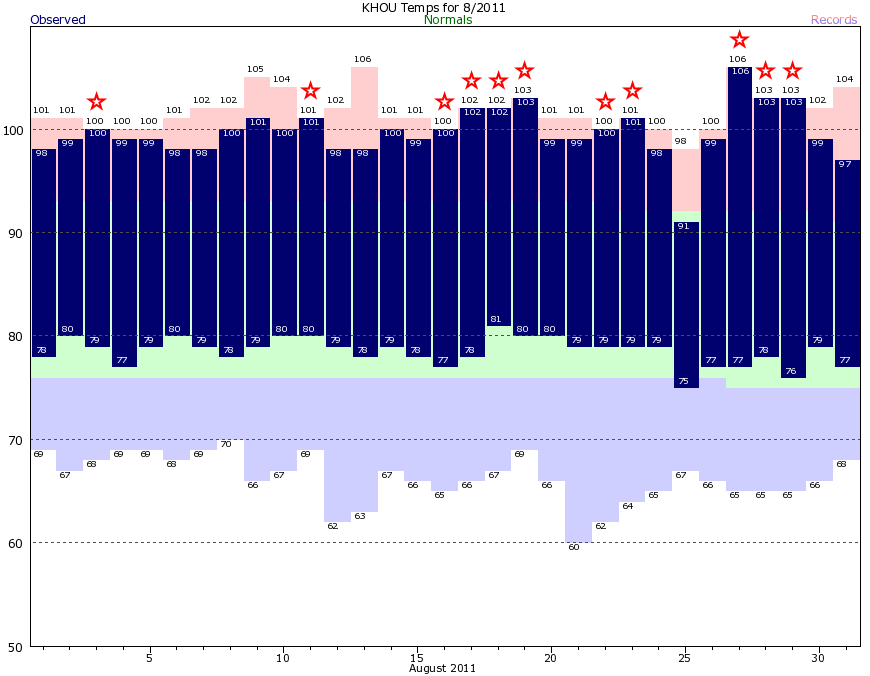Click the record star above August 16
This screenshot has height=676, width=870.
444,102
